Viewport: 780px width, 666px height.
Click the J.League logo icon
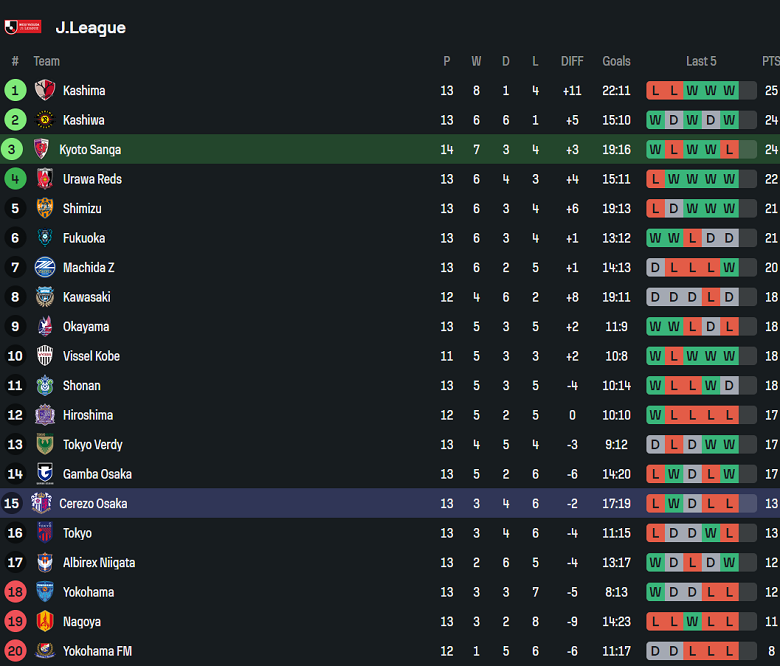23,27
